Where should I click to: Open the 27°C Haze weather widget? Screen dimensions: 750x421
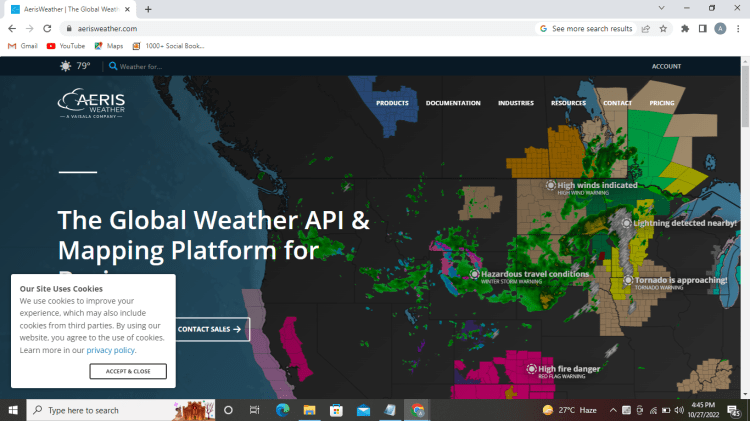click(x=569, y=410)
